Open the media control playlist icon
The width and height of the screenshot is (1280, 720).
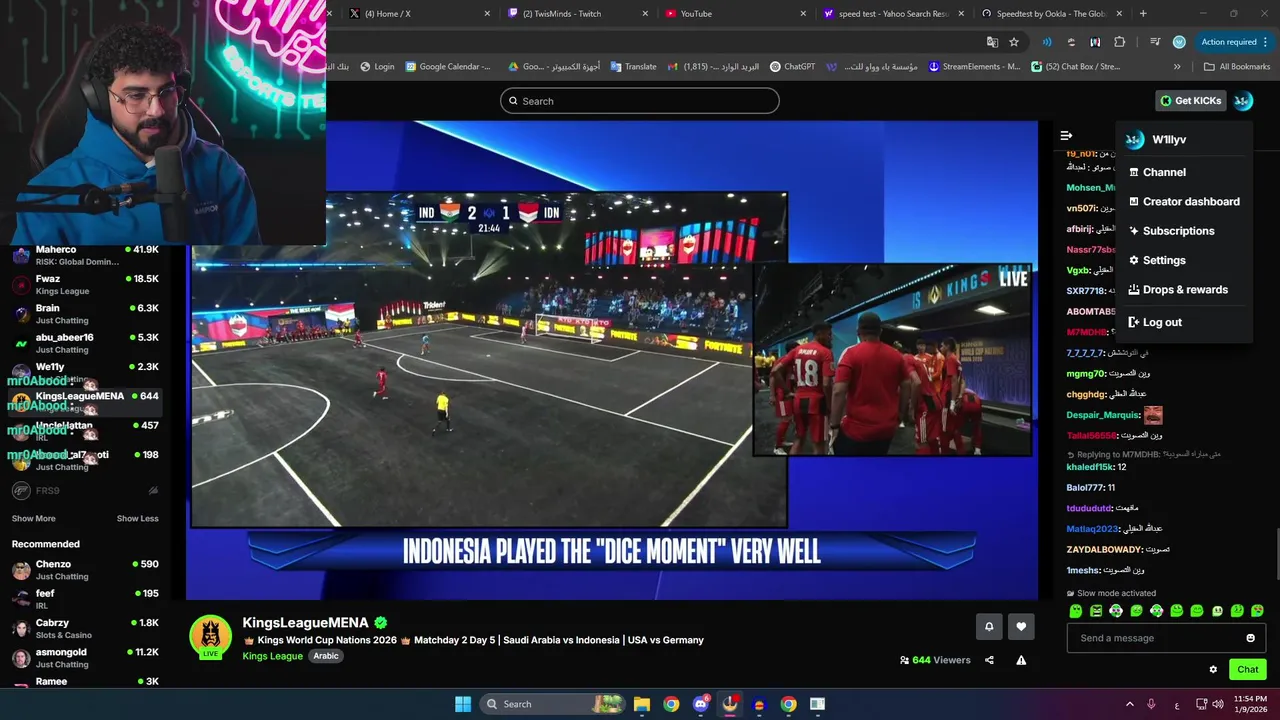[x=1155, y=42]
